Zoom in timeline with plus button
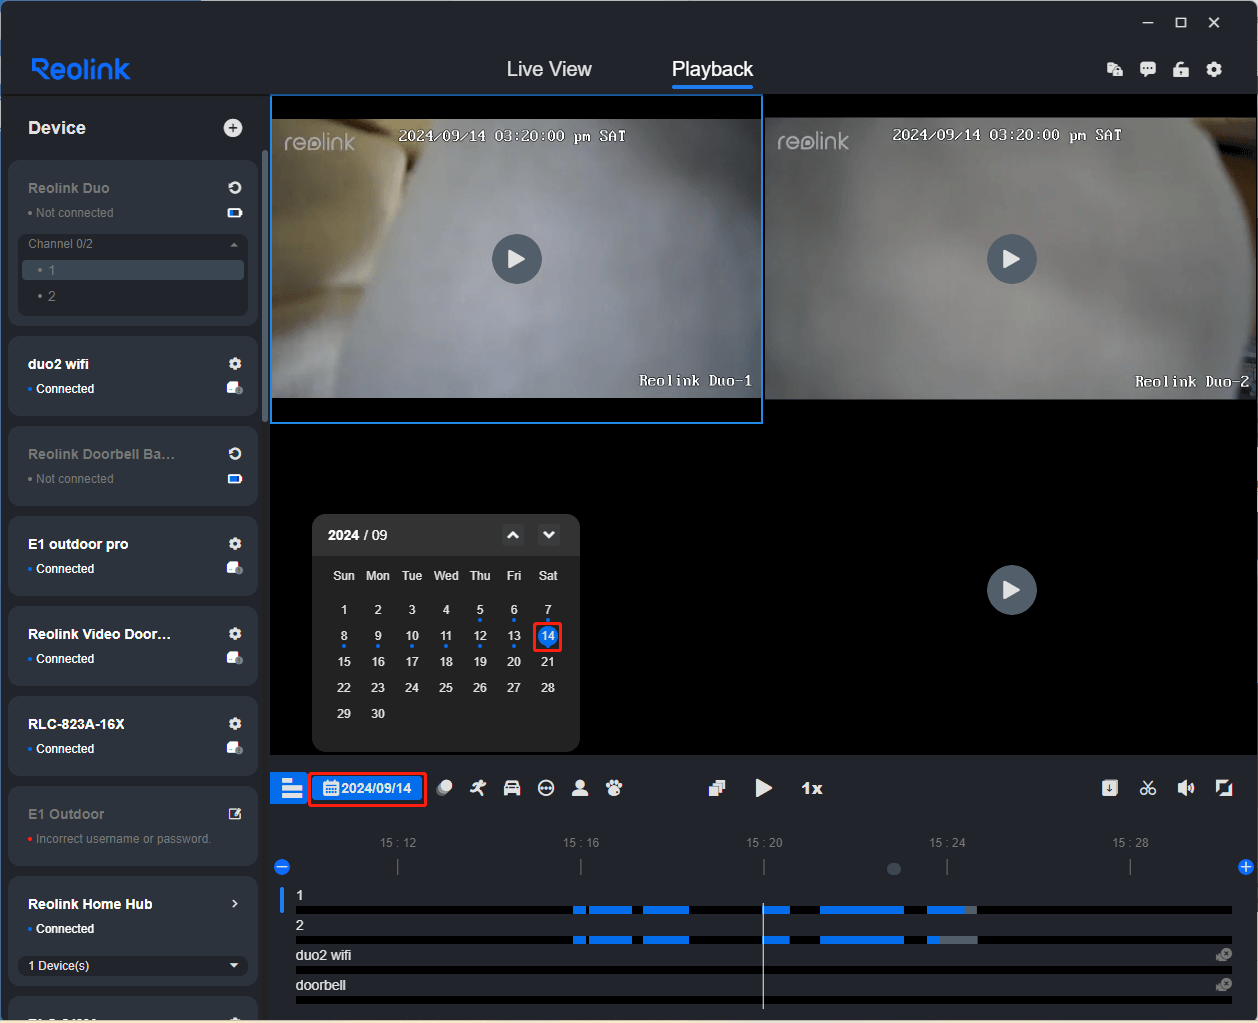Screen dimensions: 1258x1023 1246,867
